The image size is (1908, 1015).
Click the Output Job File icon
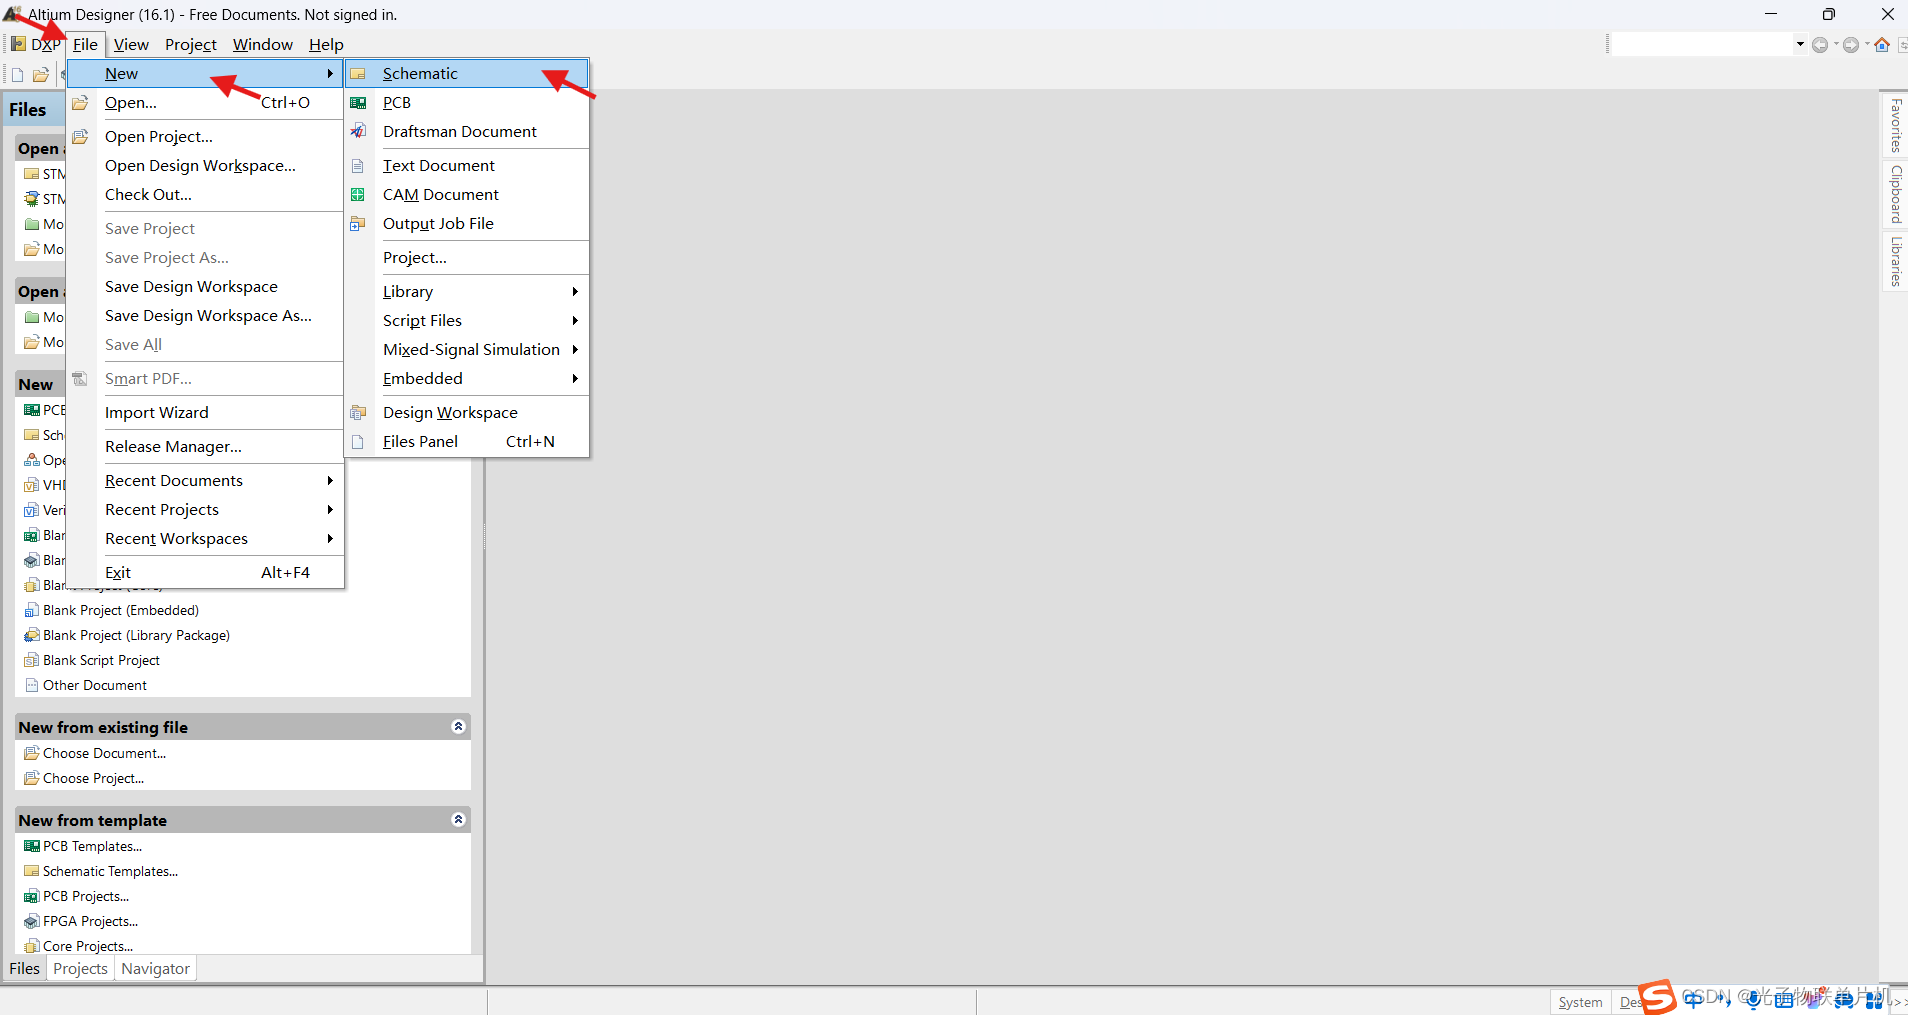[x=358, y=224]
